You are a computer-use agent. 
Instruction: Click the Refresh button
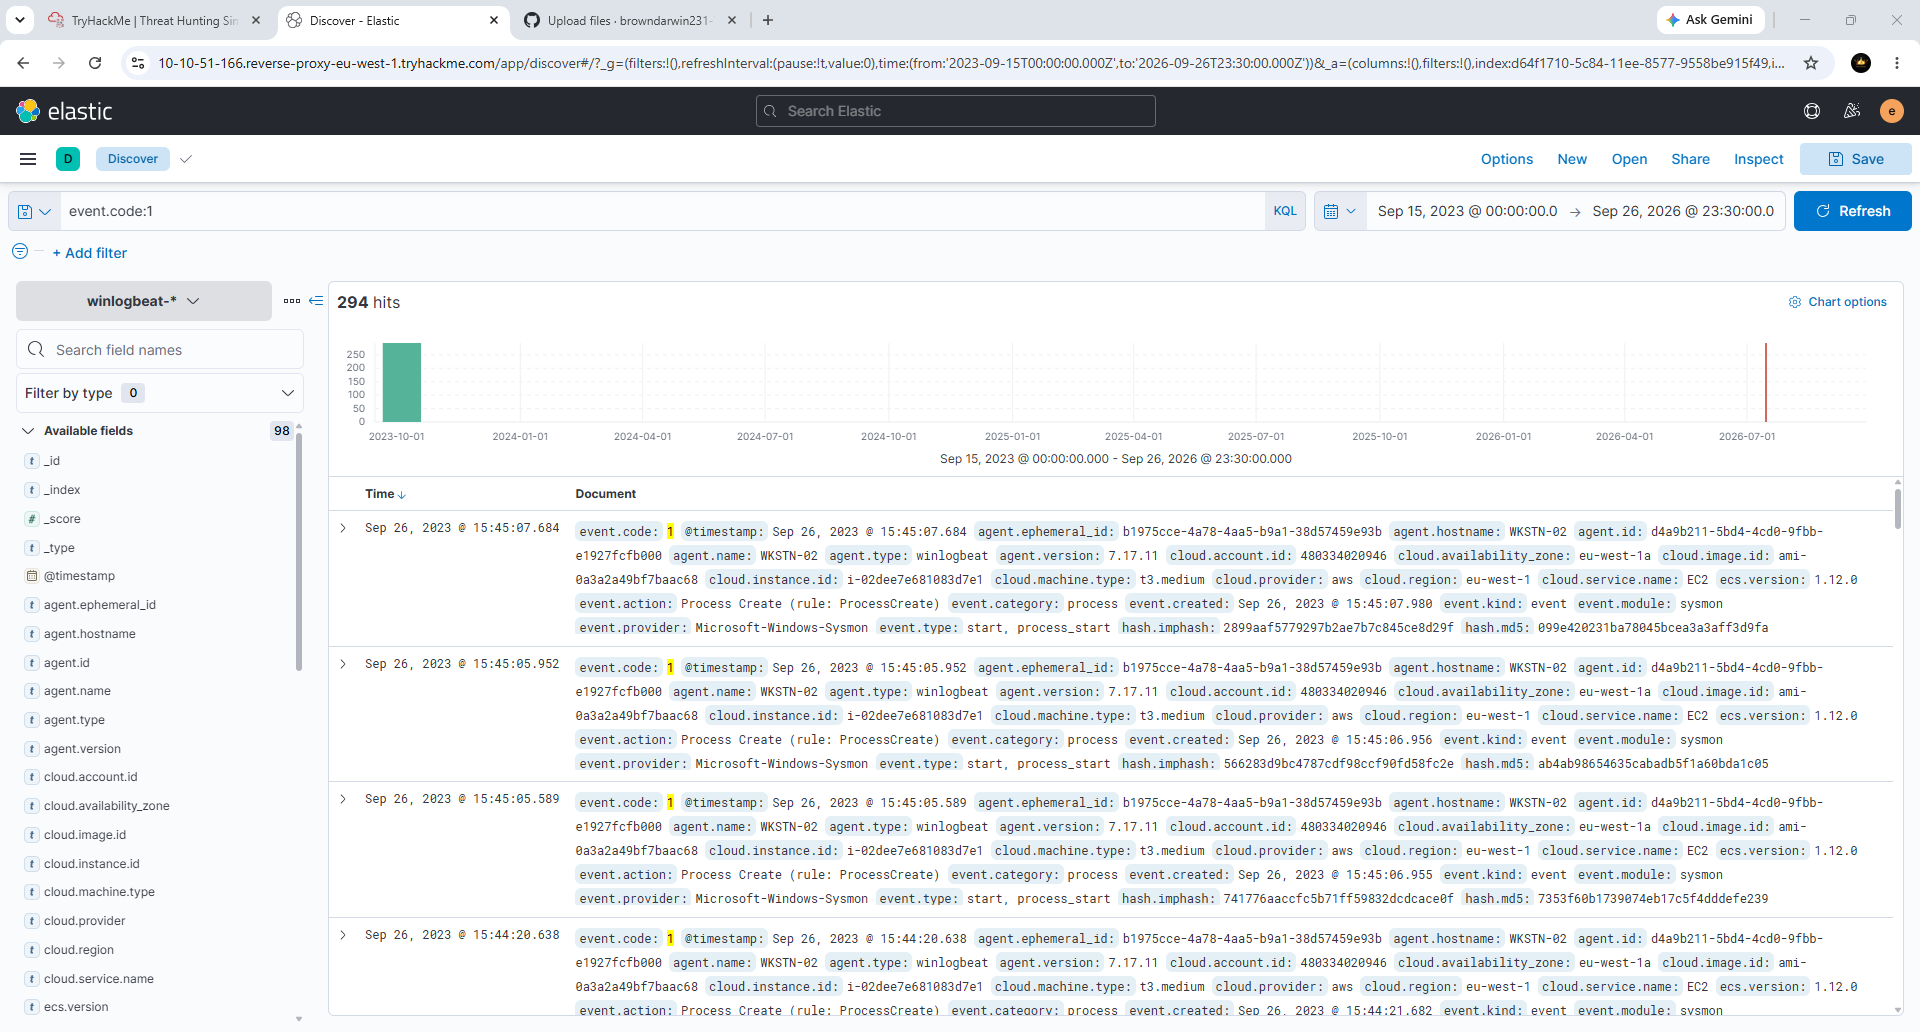click(1853, 211)
